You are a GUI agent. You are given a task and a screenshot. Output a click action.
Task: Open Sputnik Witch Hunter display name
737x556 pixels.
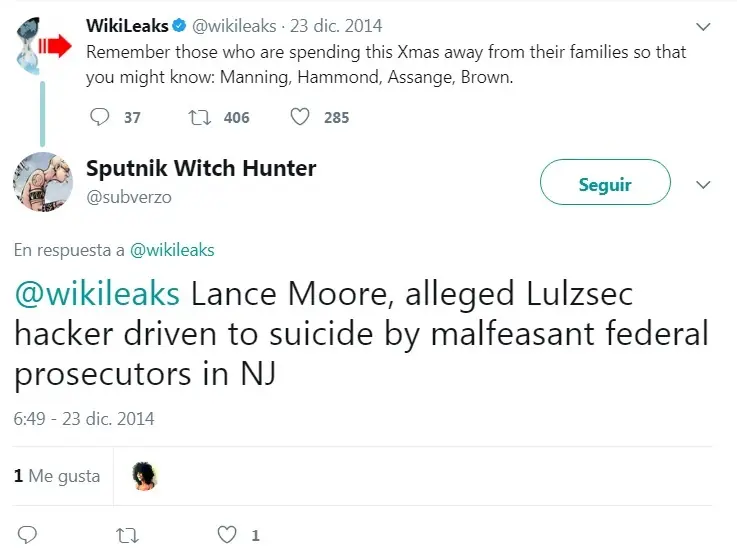coord(201,169)
